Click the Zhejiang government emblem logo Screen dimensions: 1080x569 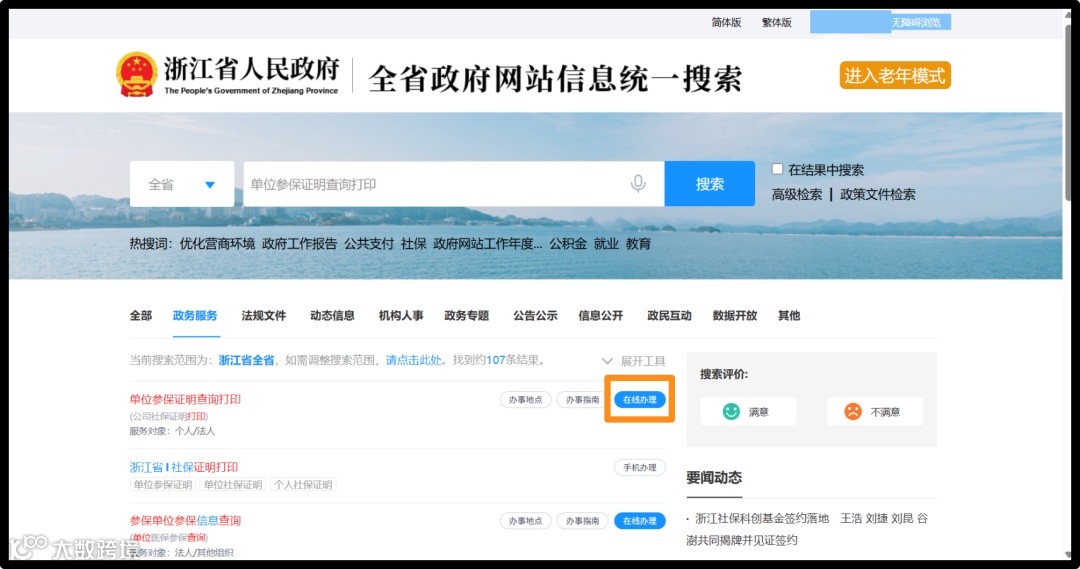point(136,74)
